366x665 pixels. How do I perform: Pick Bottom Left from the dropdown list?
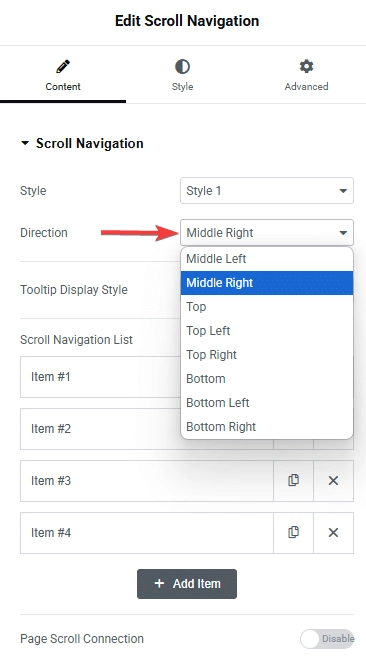pos(267,403)
